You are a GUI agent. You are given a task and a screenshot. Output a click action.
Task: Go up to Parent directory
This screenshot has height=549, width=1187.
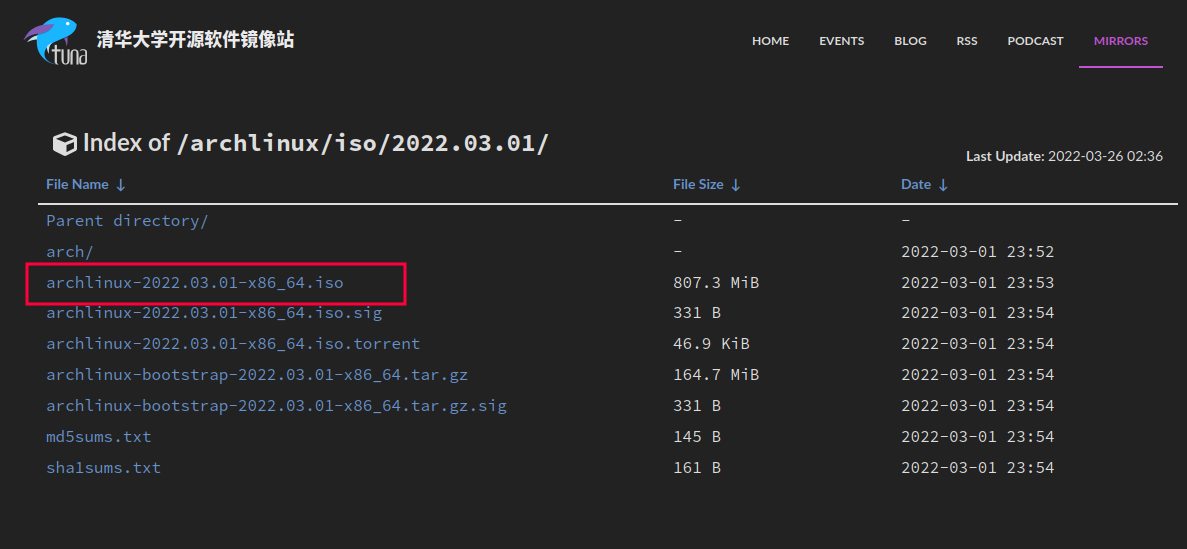coord(127,221)
